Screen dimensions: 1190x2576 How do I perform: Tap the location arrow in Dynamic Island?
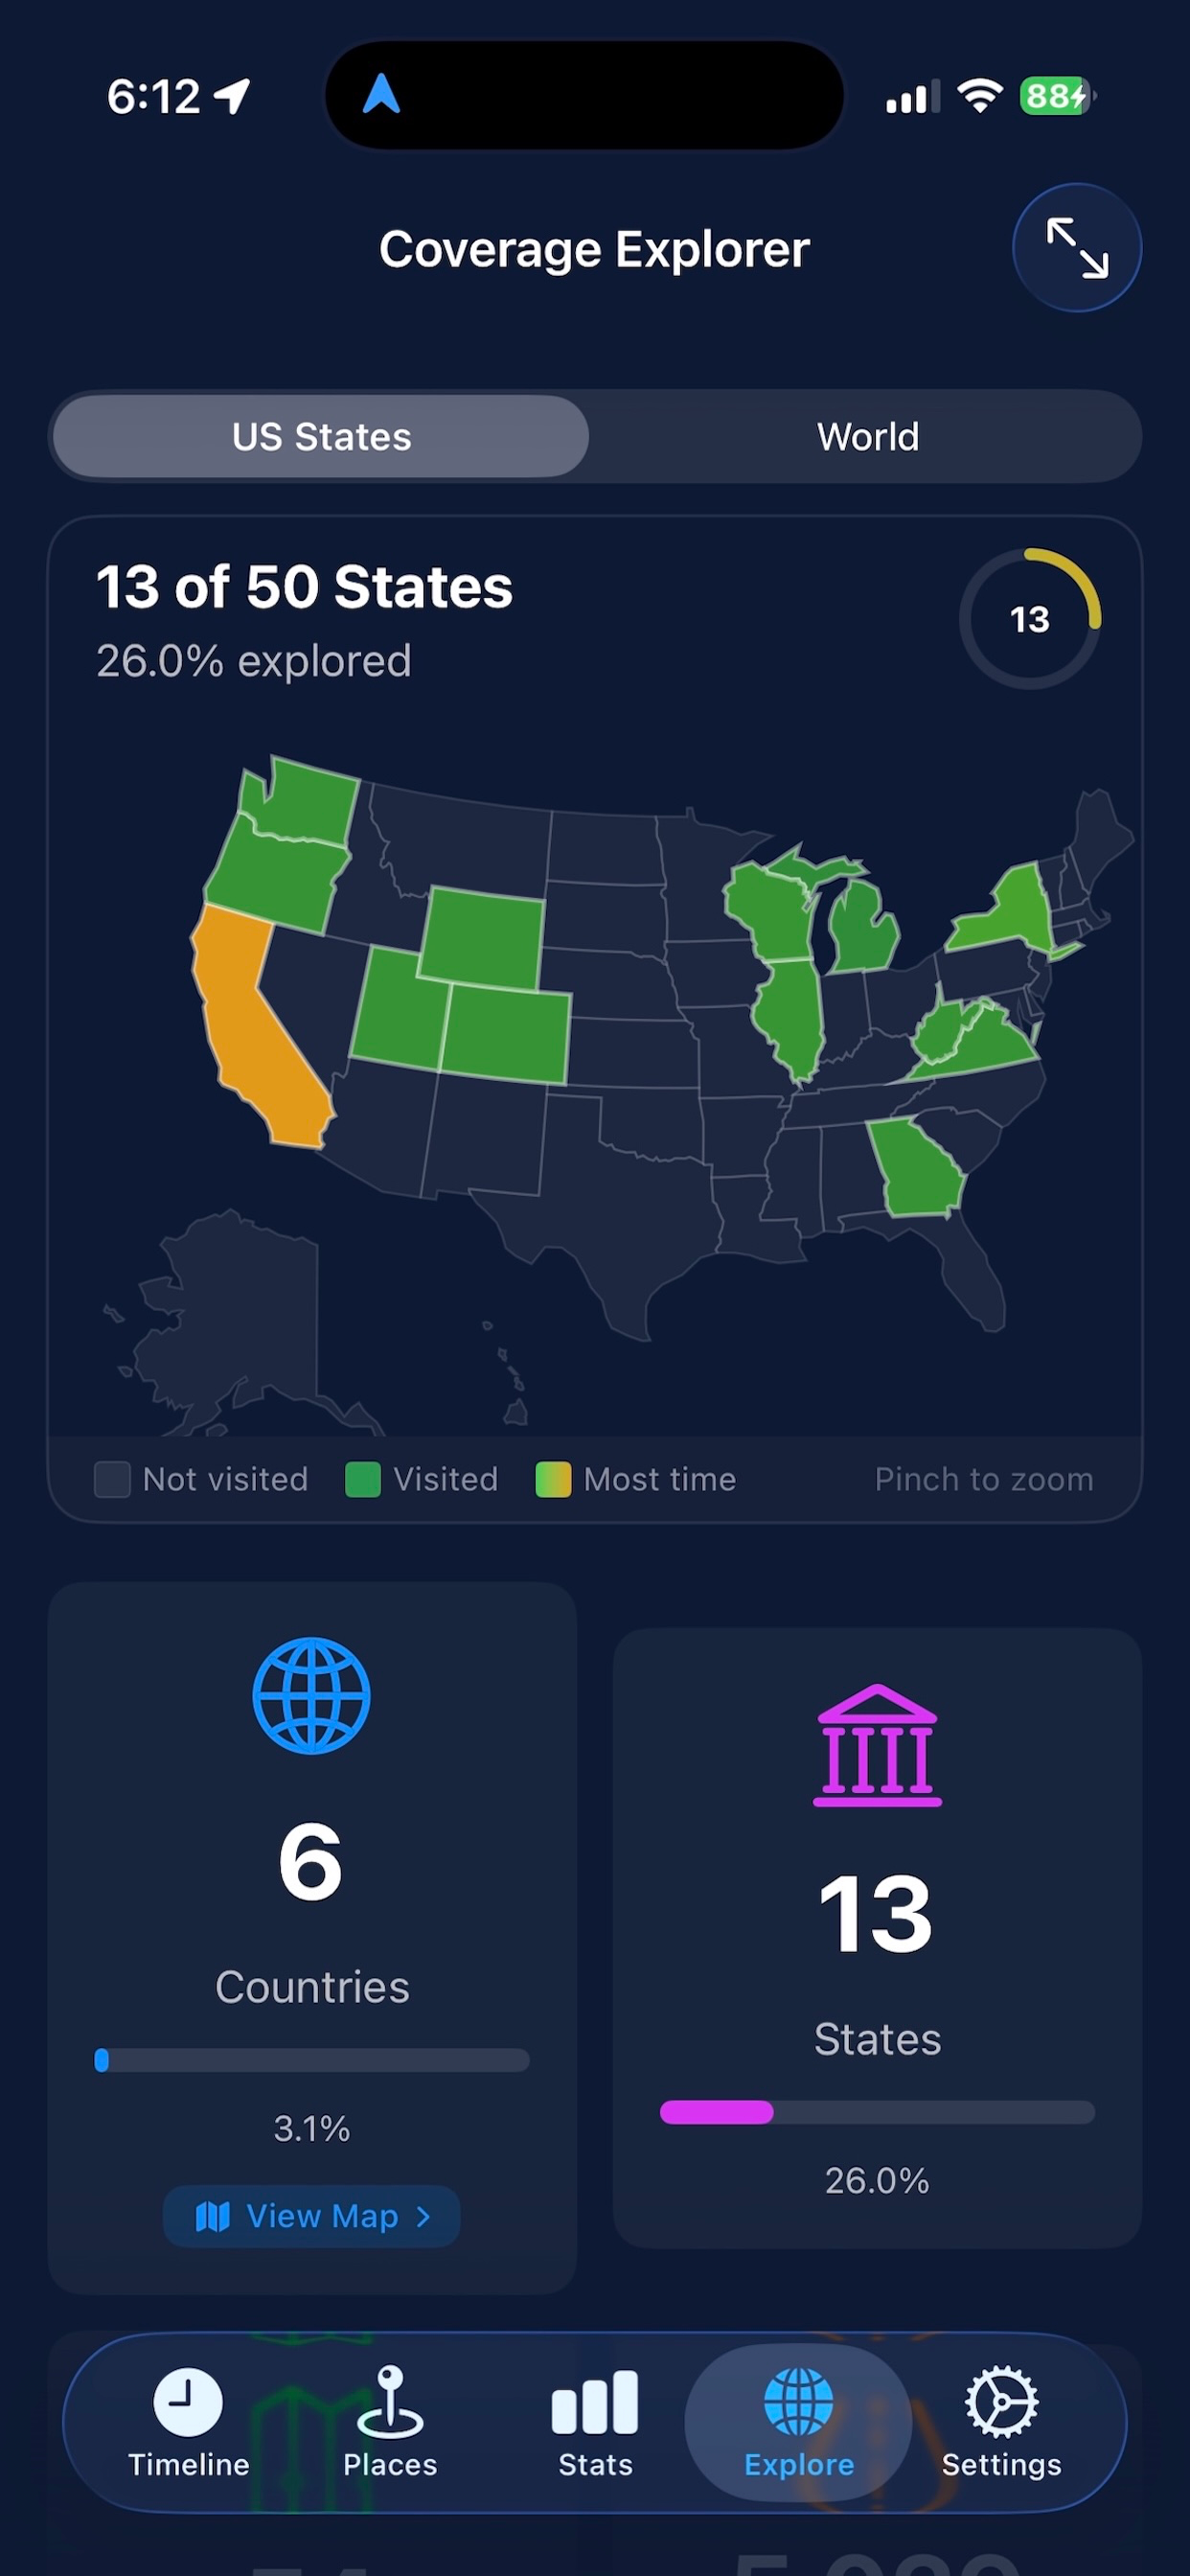[x=381, y=95]
